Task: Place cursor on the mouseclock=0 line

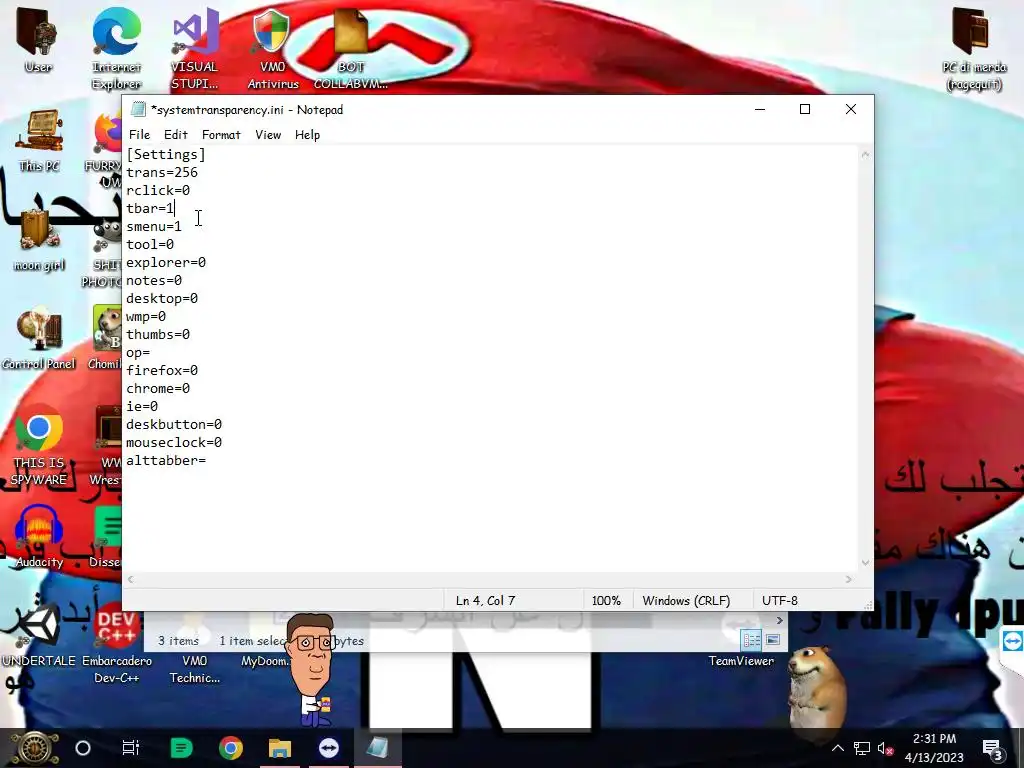Action: coord(174,442)
